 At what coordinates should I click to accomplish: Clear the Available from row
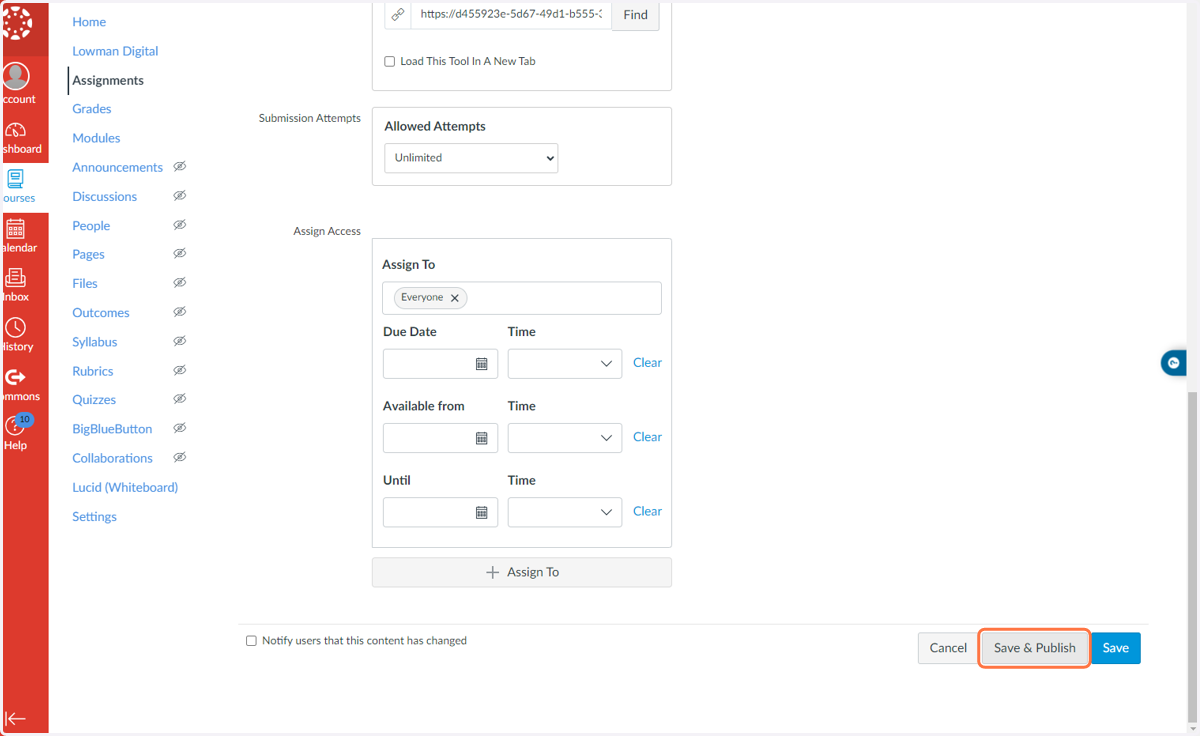click(647, 437)
